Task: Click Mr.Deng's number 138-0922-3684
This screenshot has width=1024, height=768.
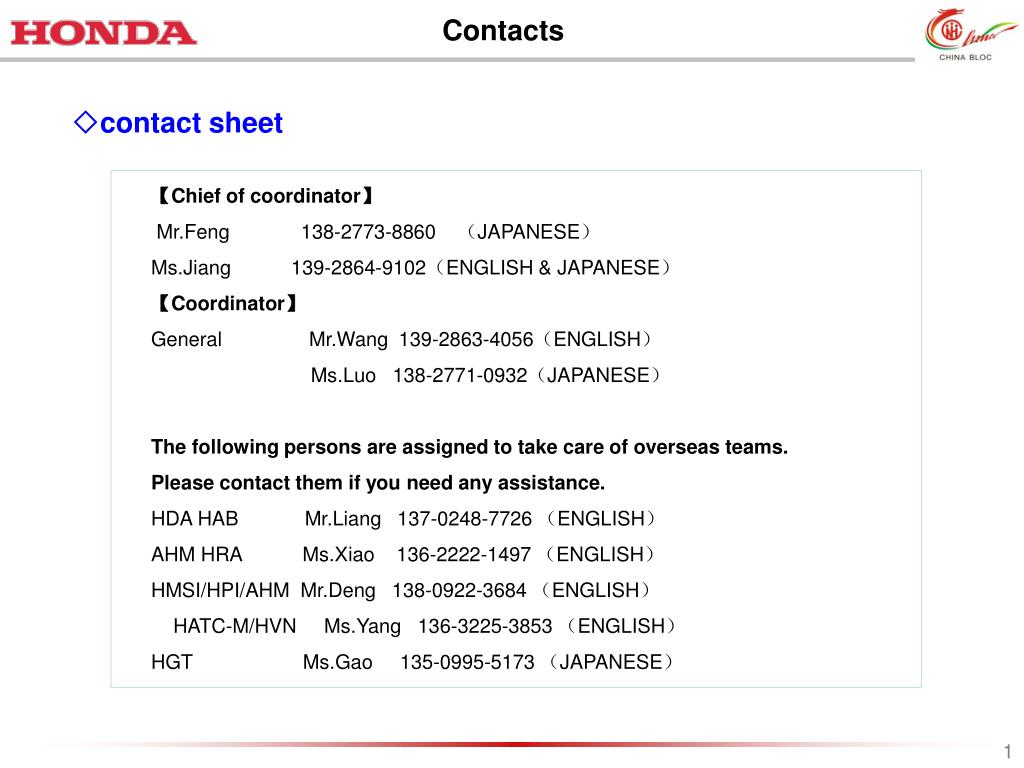Action: (x=459, y=590)
